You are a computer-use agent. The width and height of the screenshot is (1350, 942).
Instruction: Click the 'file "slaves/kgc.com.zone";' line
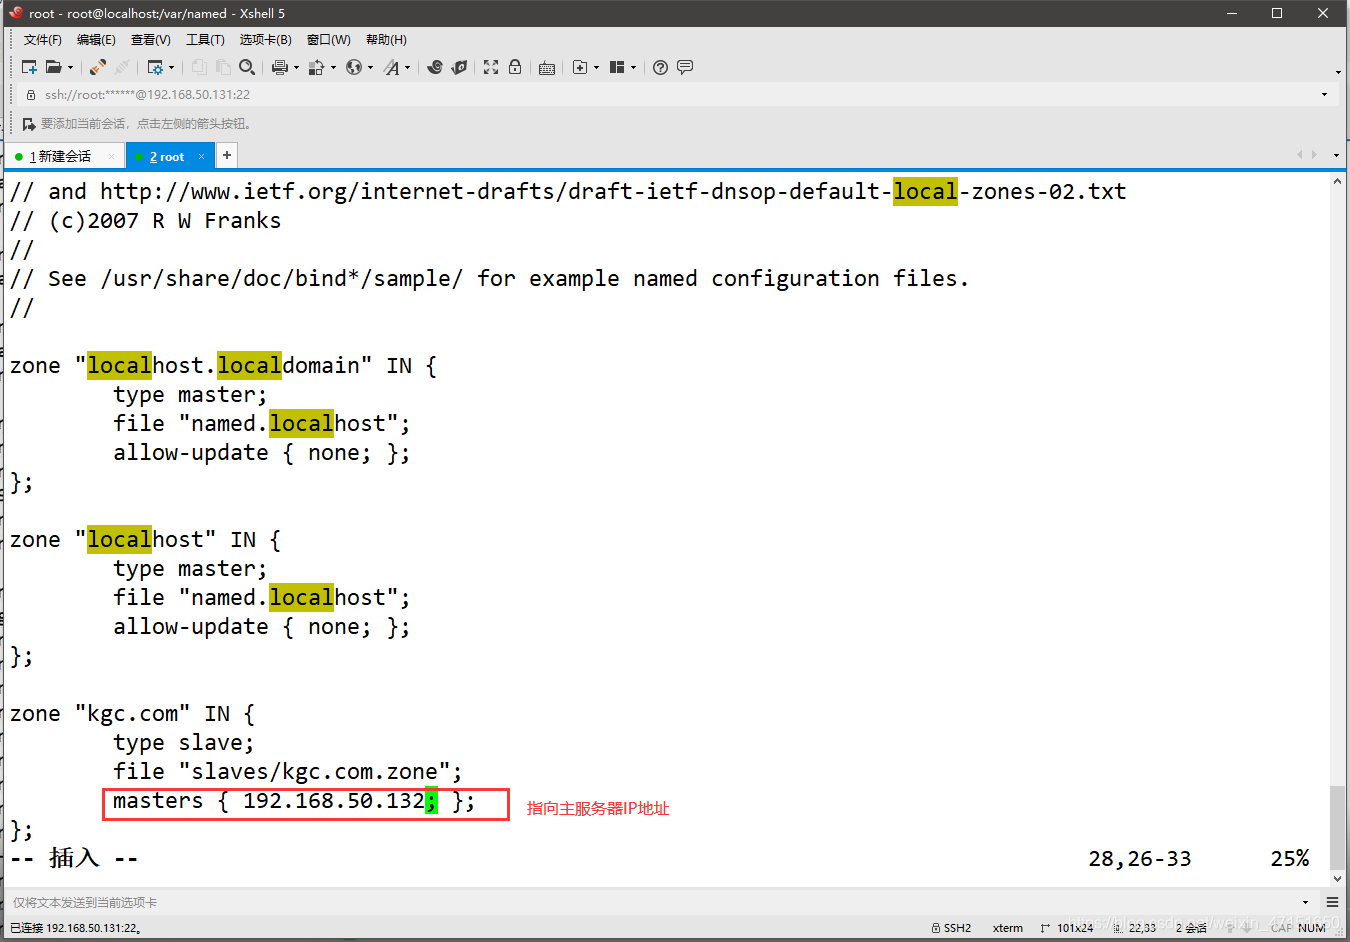288,772
